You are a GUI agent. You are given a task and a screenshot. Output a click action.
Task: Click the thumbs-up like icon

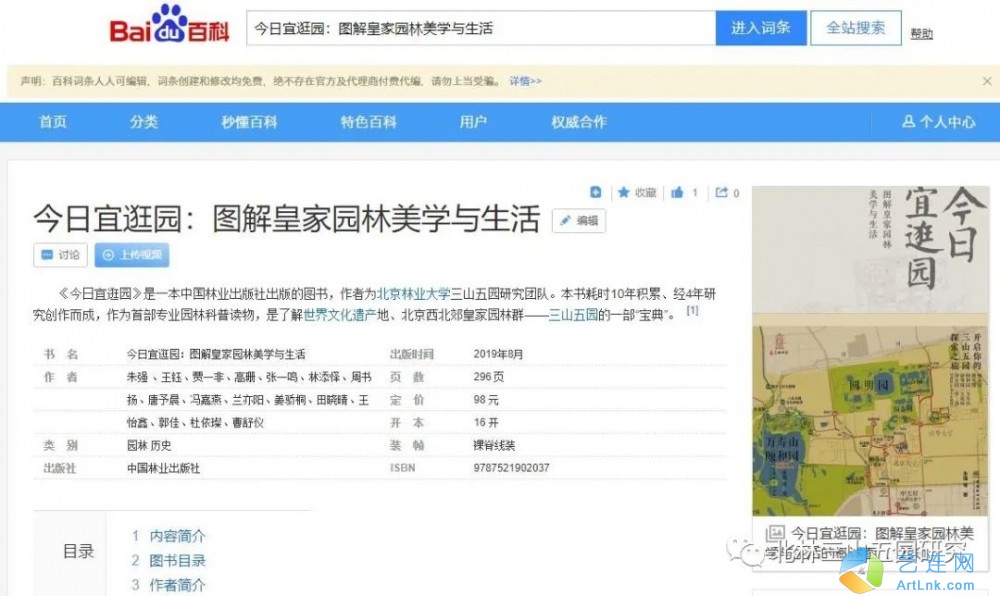[677, 192]
